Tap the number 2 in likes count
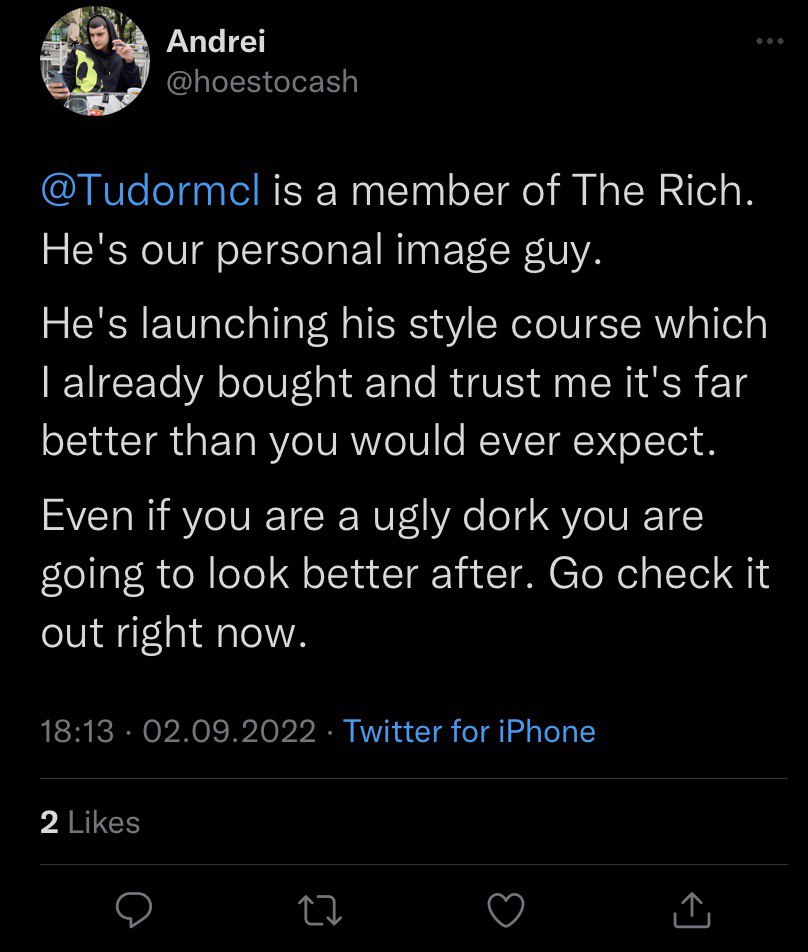The image size is (808, 952). pos(49,822)
